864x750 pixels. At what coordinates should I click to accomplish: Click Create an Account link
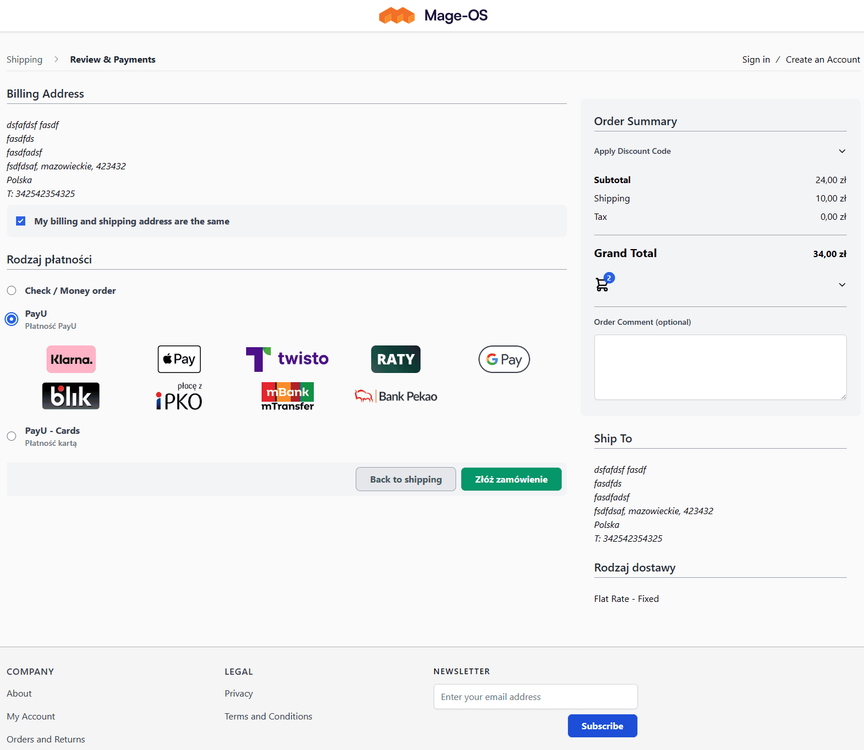coord(823,60)
